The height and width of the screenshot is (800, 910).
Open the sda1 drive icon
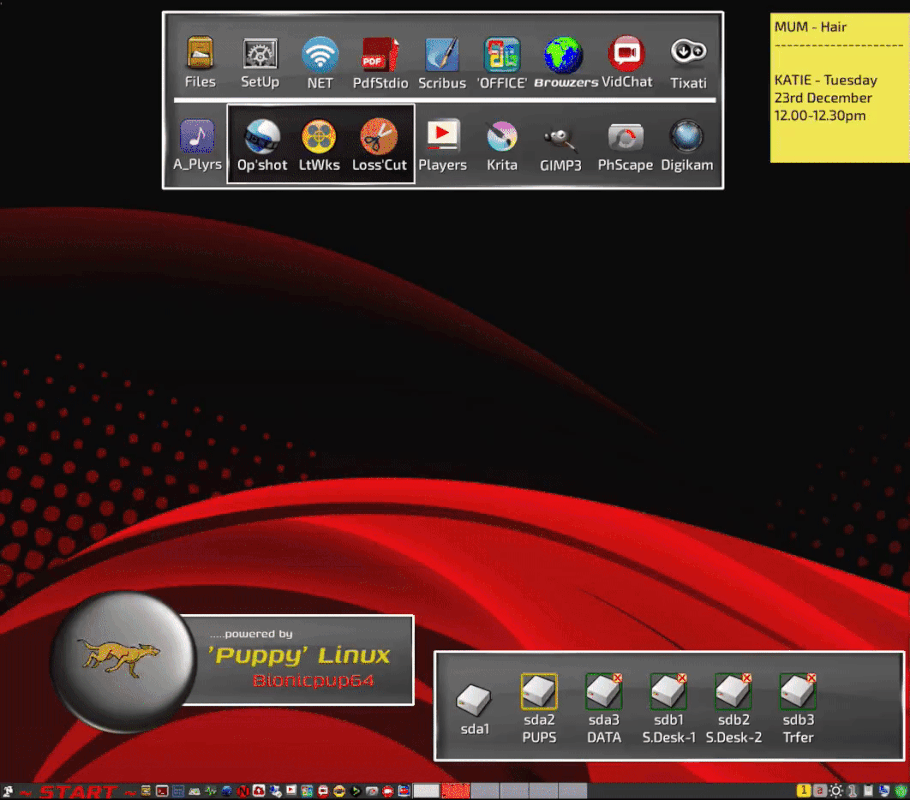[x=474, y=700]
